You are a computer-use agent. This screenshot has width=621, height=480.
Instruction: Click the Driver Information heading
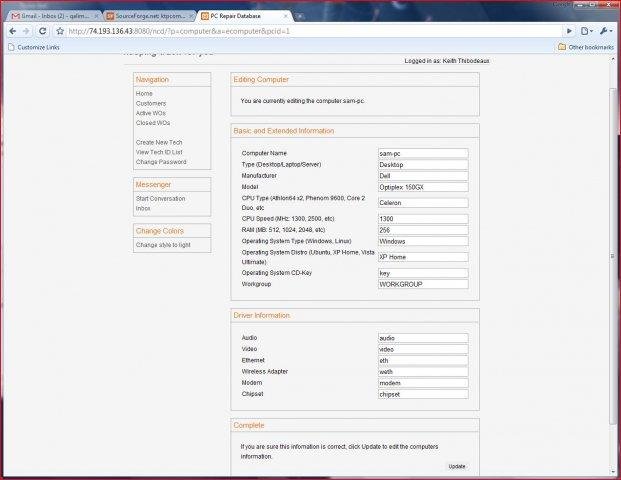261,316
